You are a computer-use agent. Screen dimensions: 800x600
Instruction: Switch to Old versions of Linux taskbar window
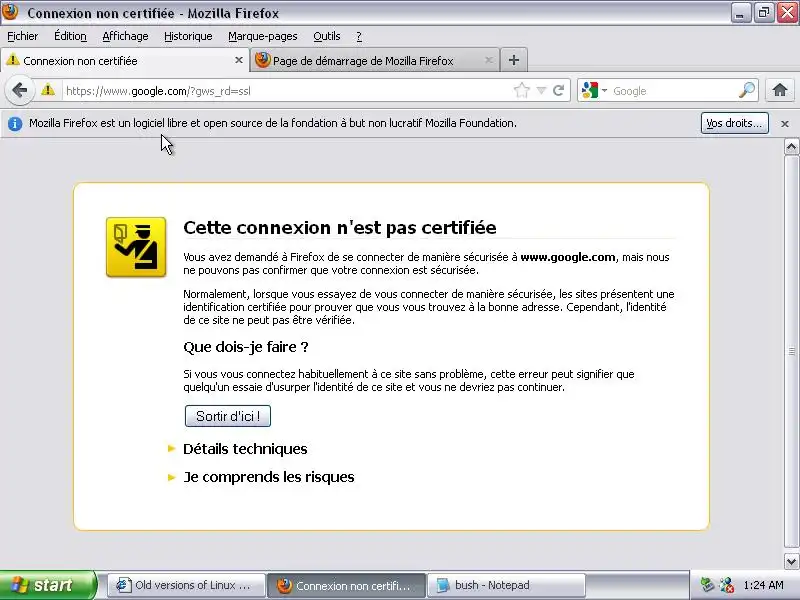tap(186, 585)
